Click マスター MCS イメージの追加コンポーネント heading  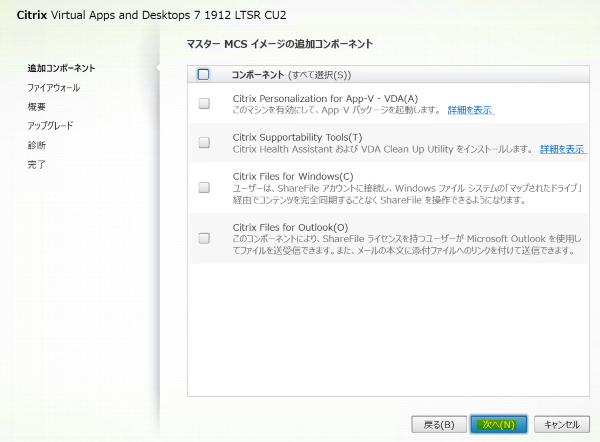(280, 44)
